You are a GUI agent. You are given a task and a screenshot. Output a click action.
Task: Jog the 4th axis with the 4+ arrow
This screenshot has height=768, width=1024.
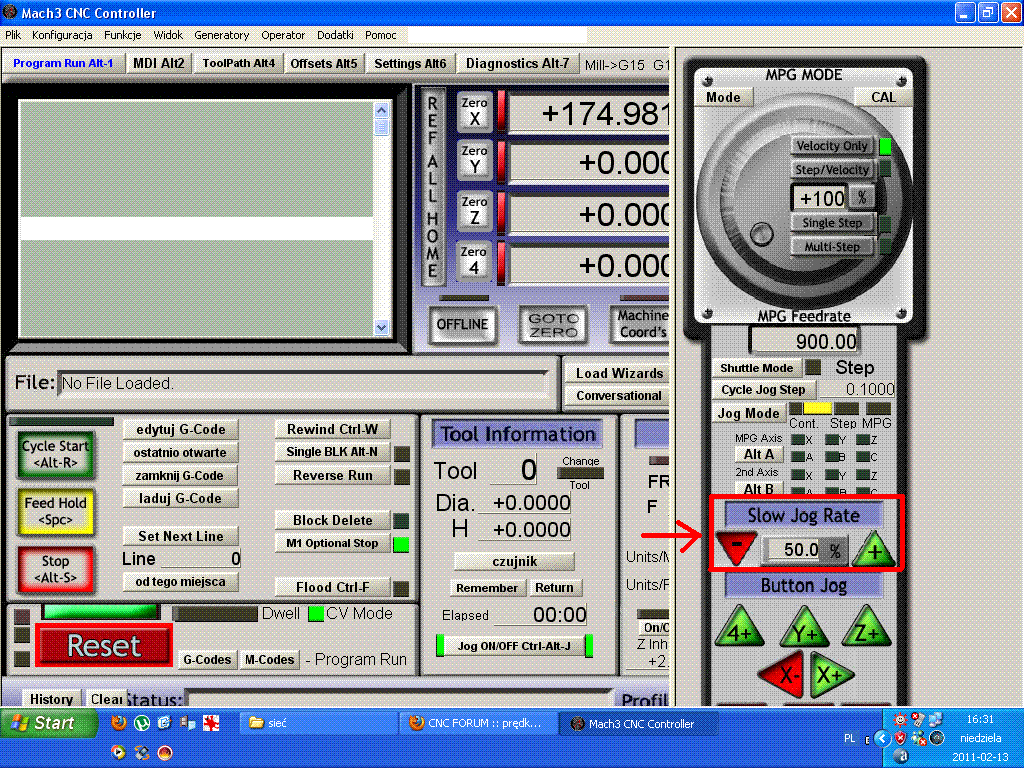tap(739, 627)
